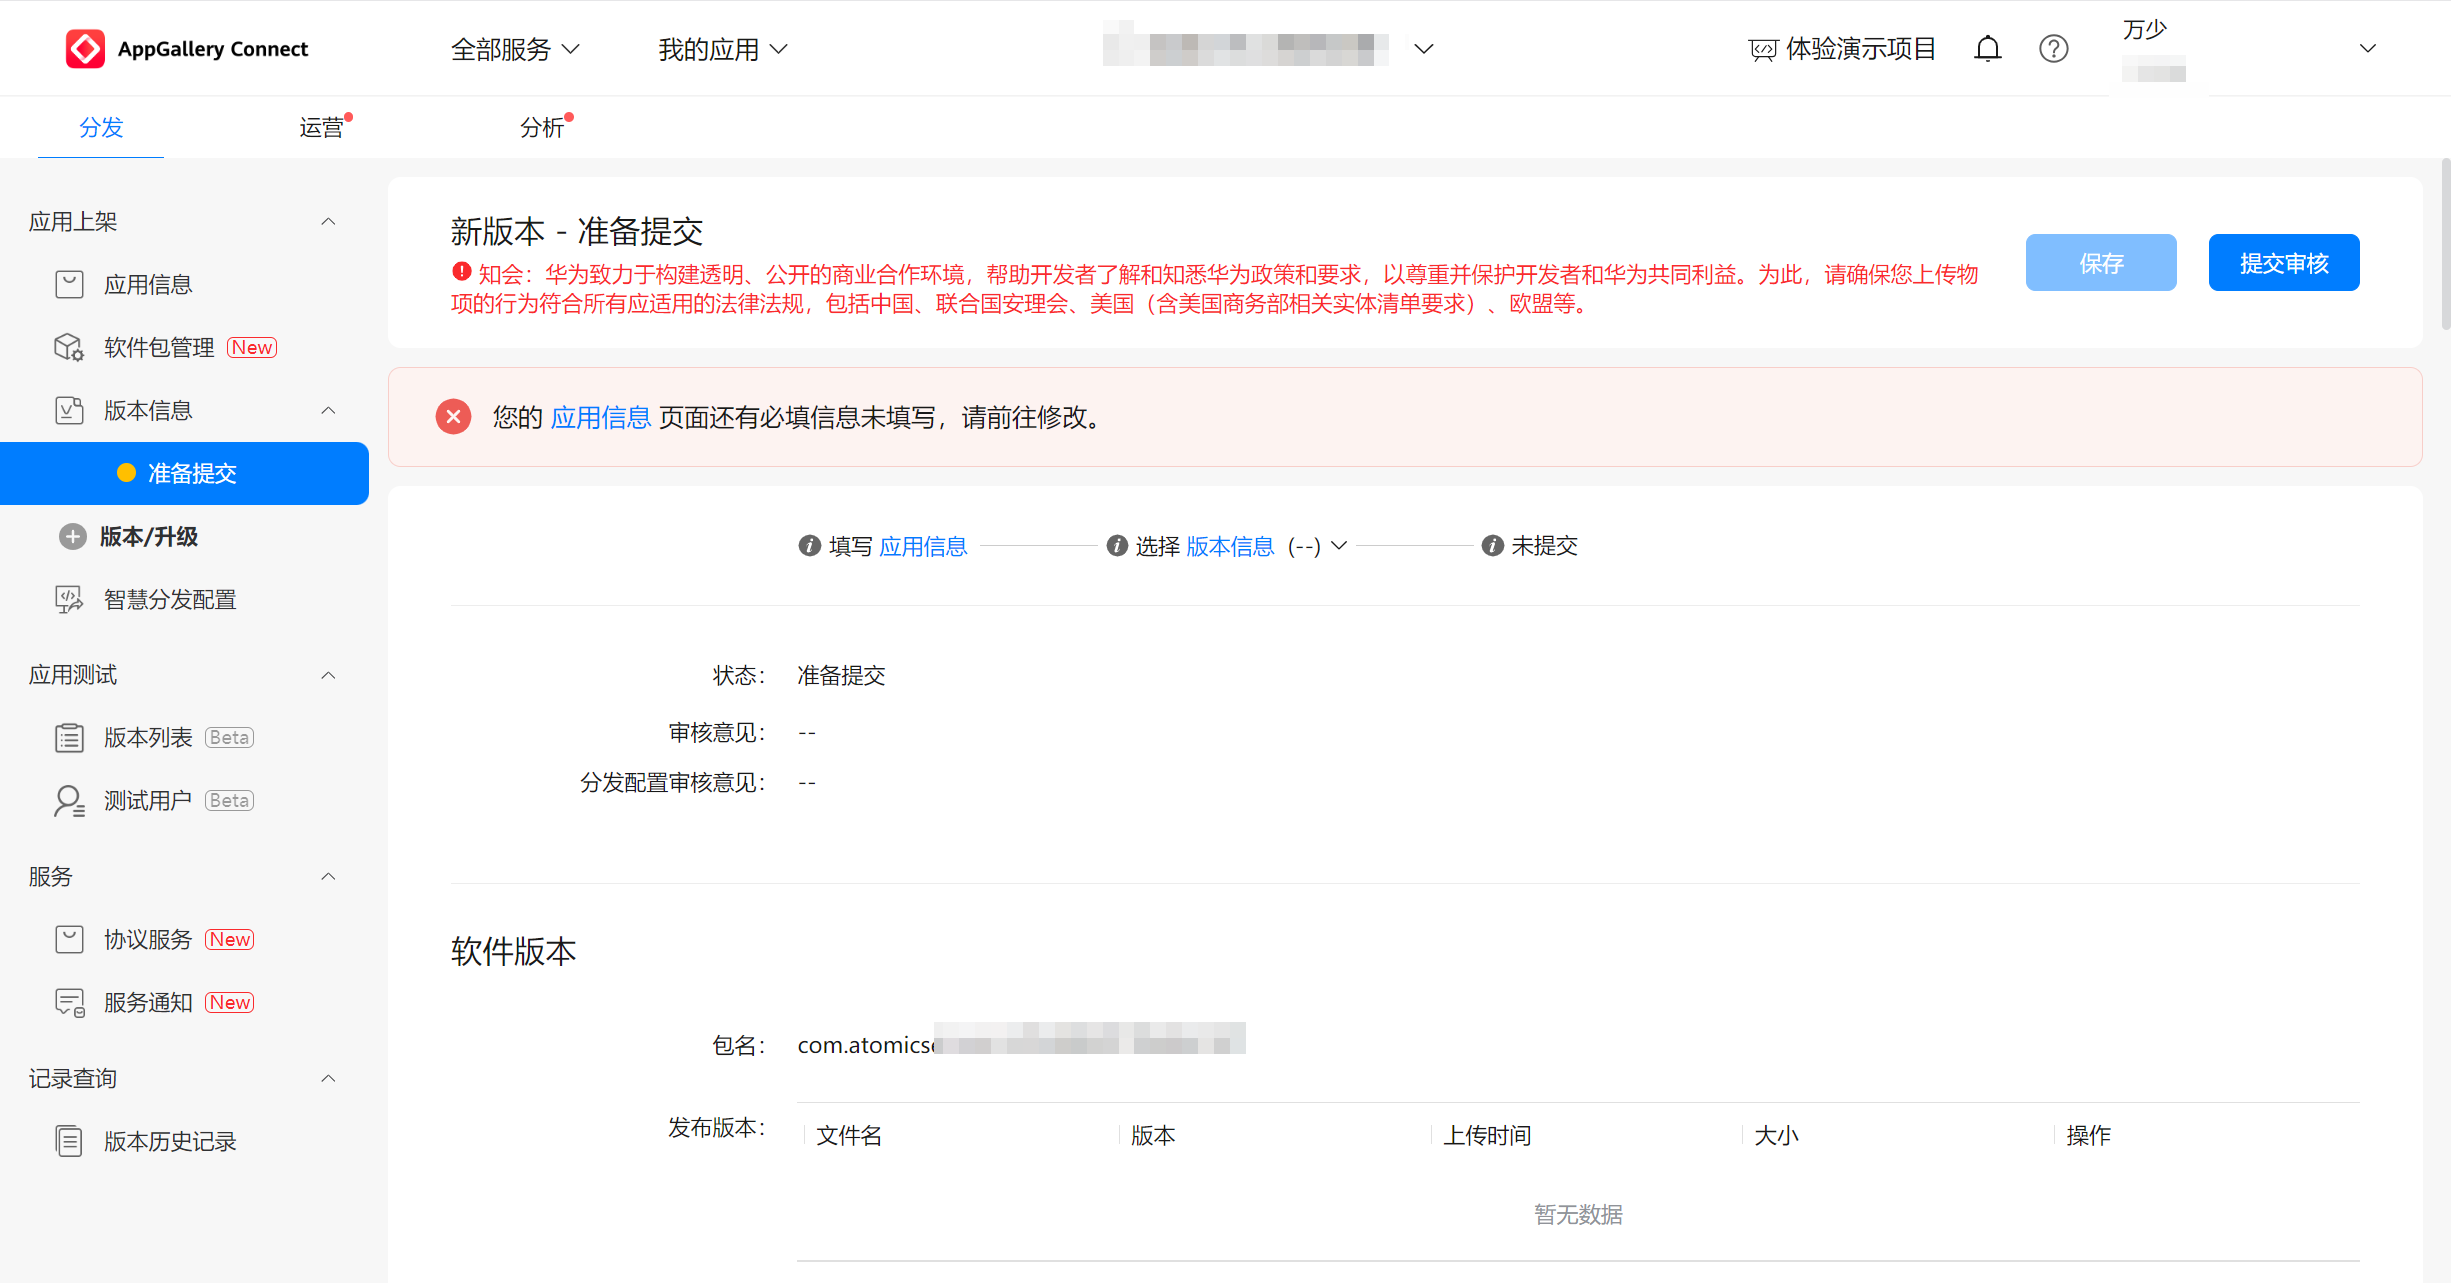Click the 智慧分发配置 sidebar icon
The image size is (2451, 1283).
tap(69, 599)
